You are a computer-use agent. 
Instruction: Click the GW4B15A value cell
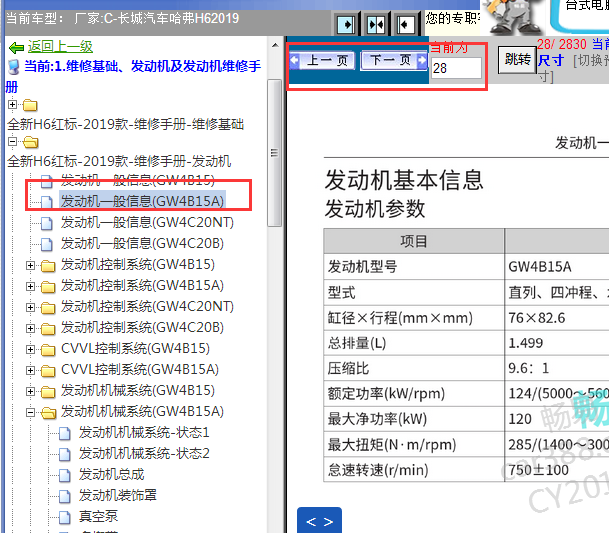(557, 266)
